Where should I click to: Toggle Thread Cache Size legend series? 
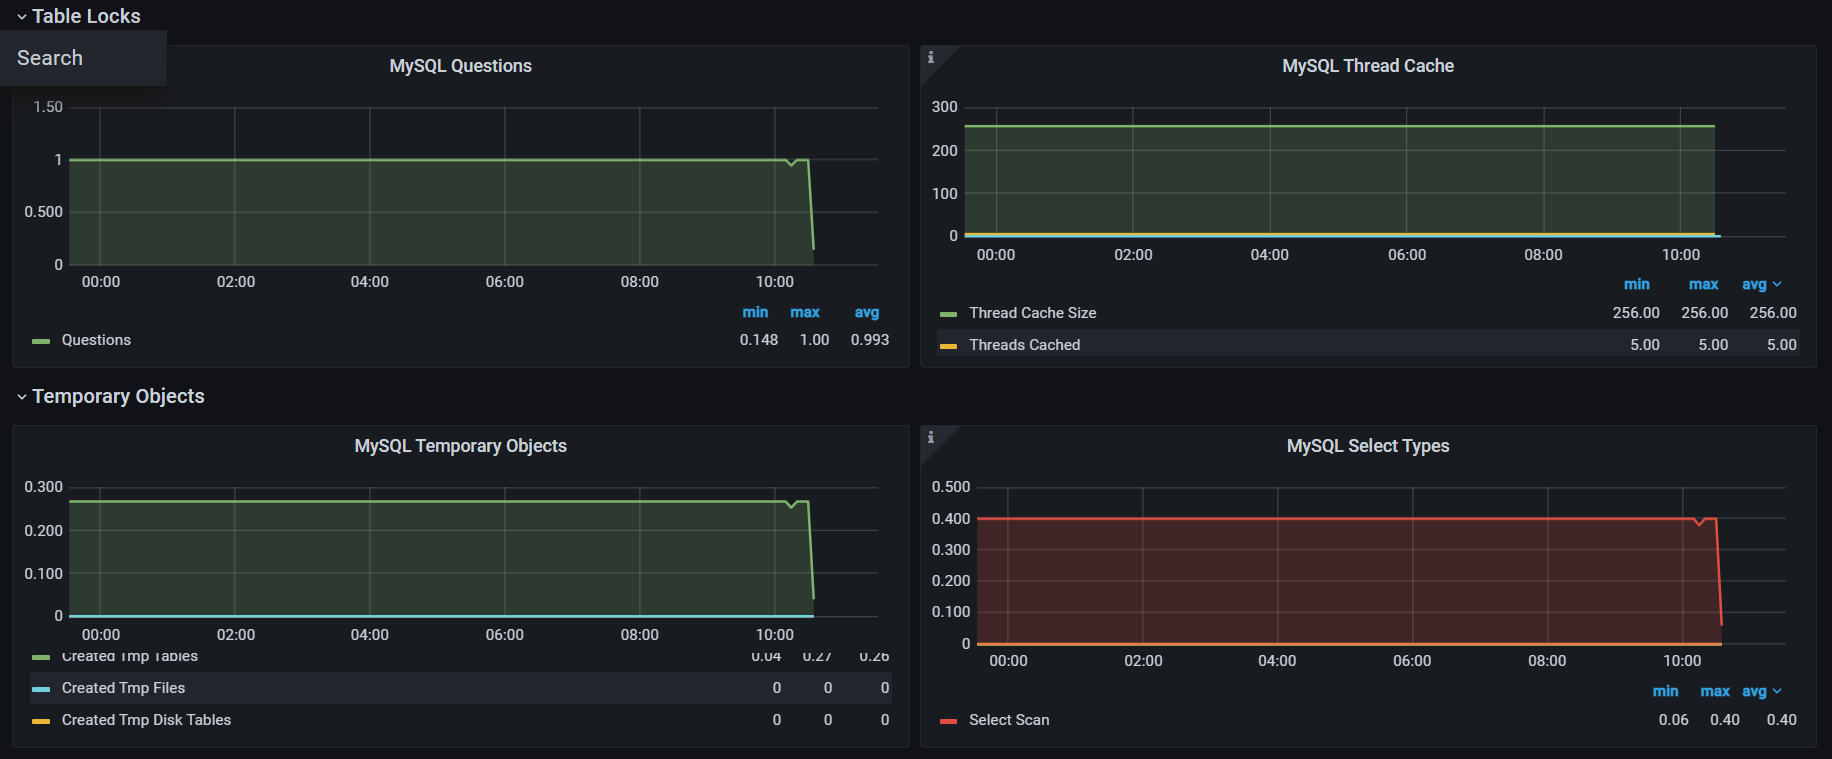(1032, 313)
